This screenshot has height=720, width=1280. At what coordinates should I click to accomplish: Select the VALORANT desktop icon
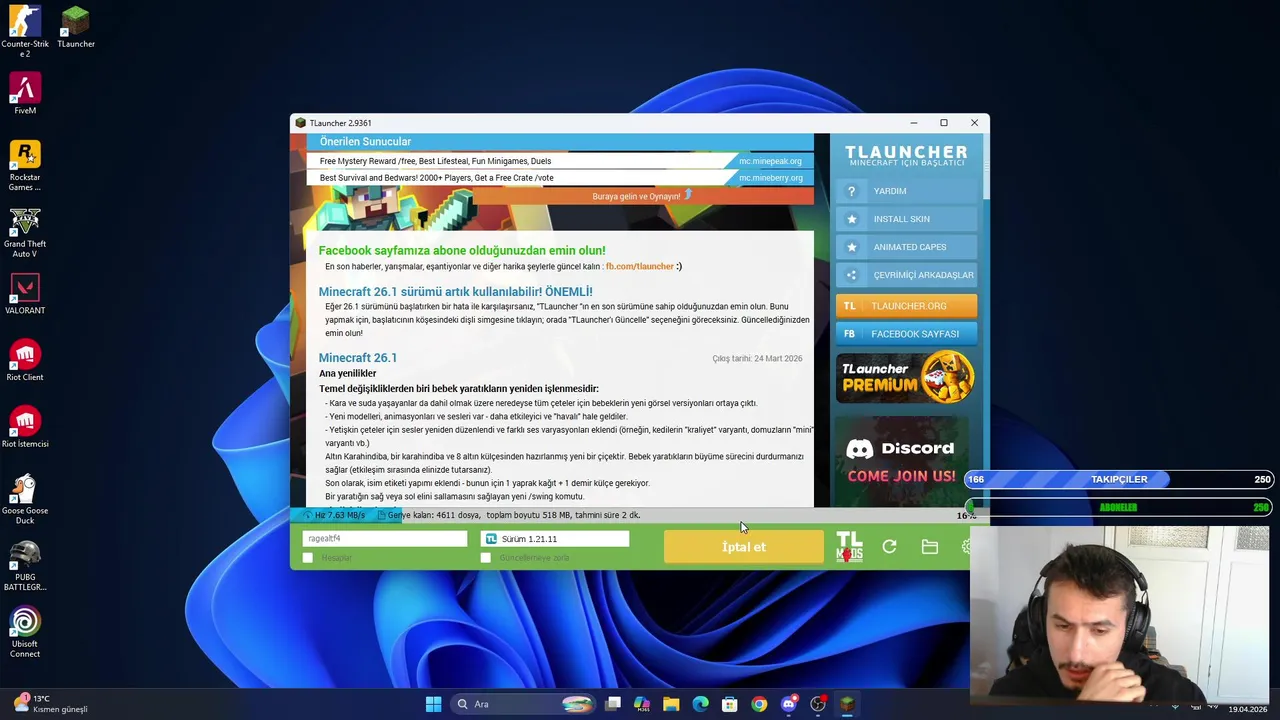tap(25, 294)
